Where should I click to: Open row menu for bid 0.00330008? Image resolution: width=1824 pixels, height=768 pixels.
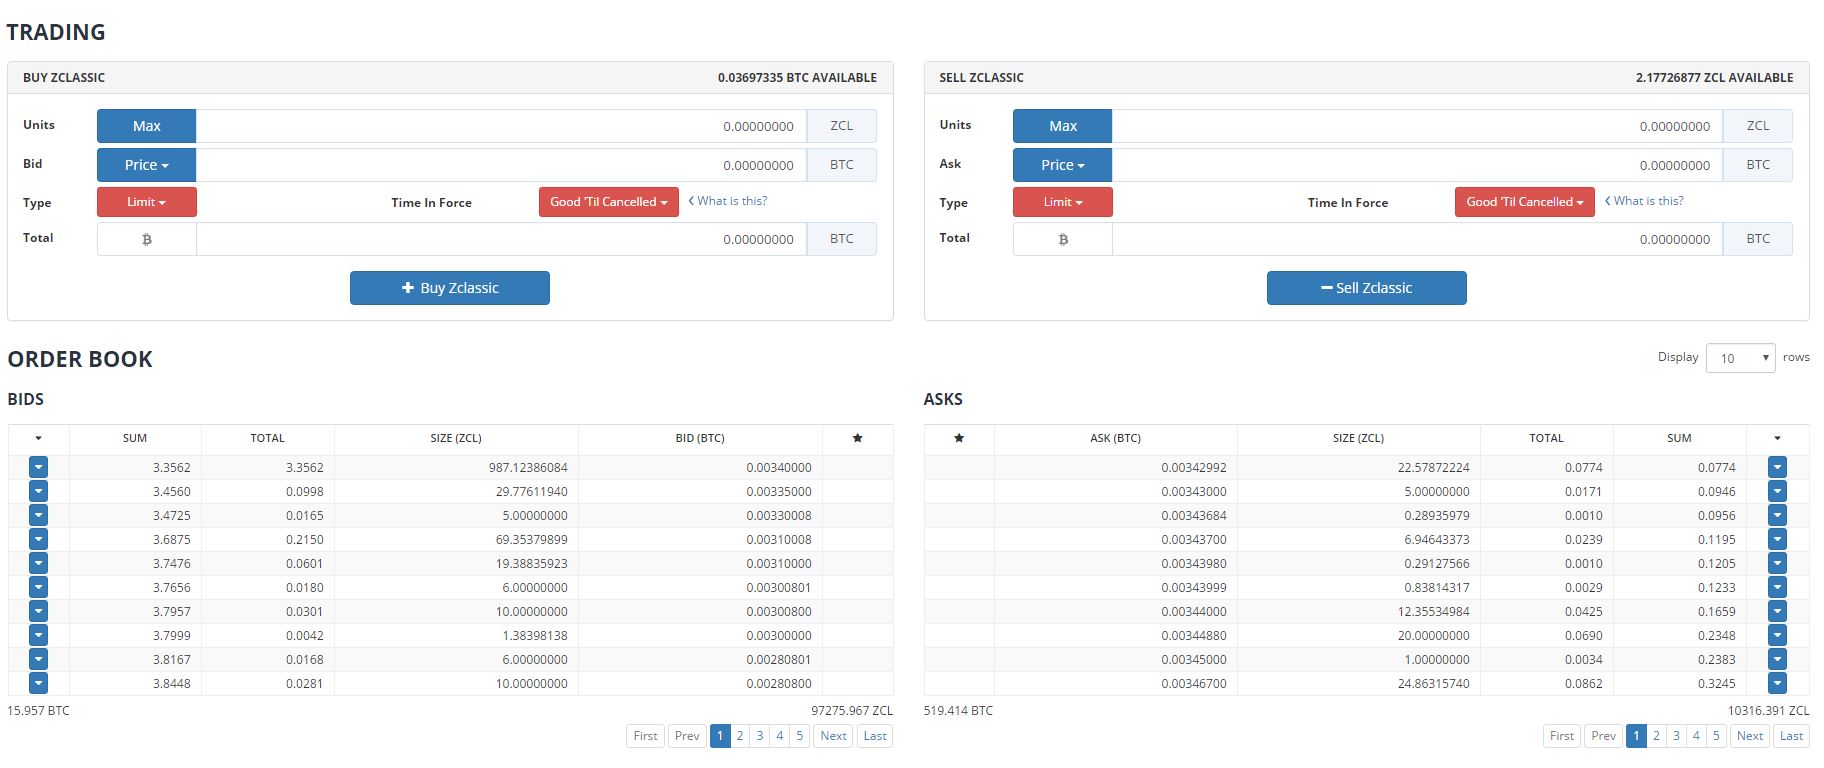click(38, 515)
